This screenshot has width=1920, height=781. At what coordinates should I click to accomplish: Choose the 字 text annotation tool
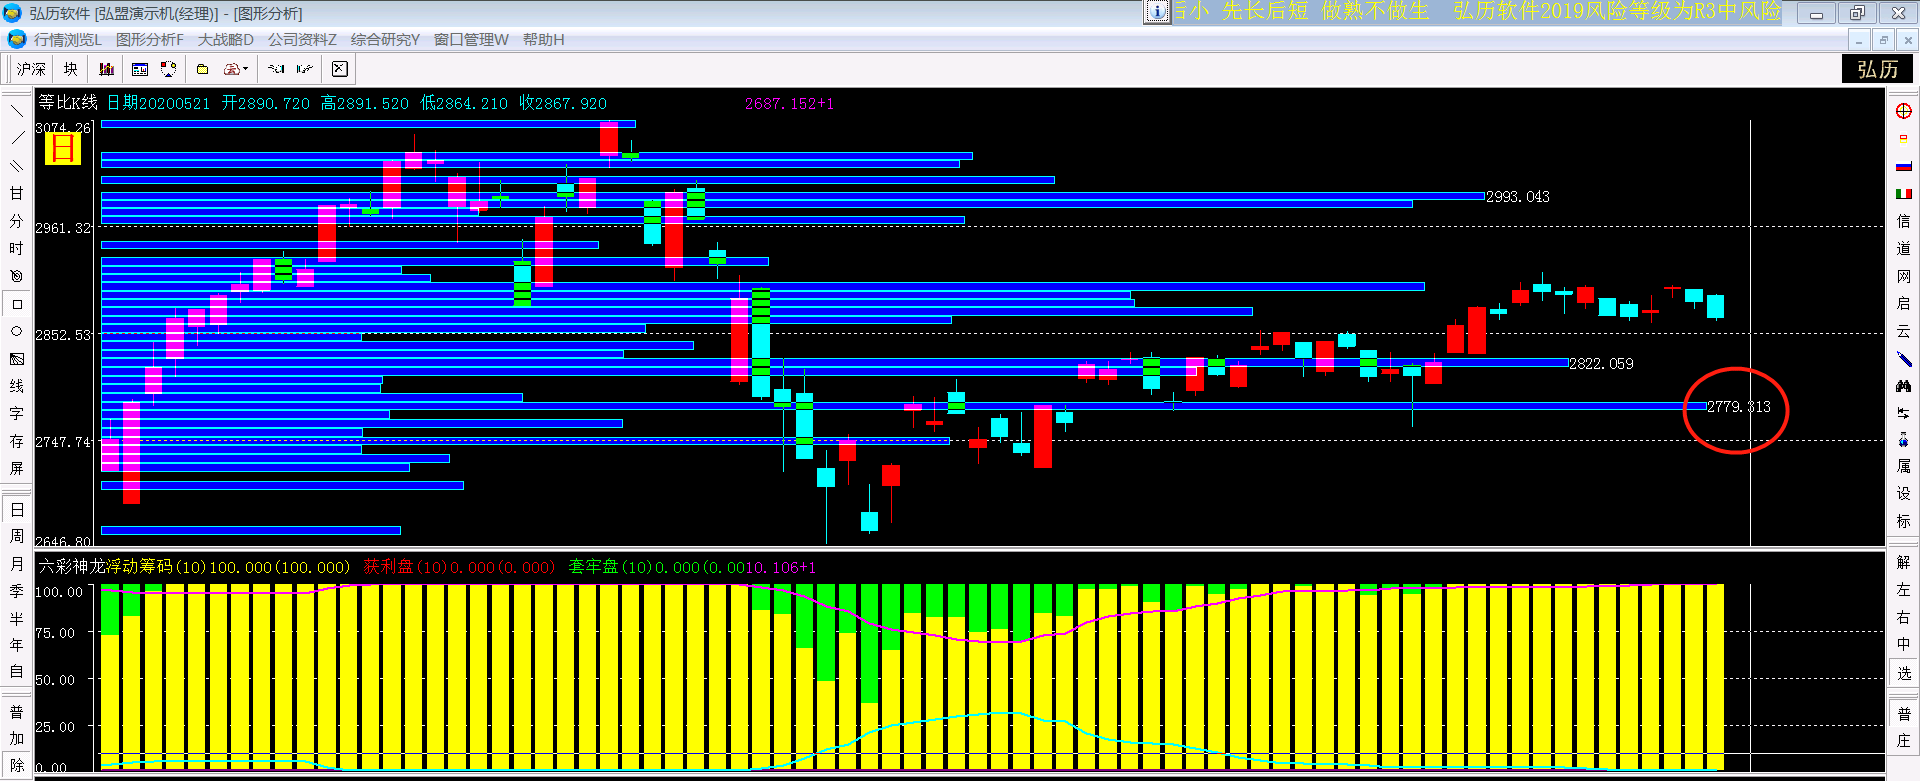pos(17,413)
